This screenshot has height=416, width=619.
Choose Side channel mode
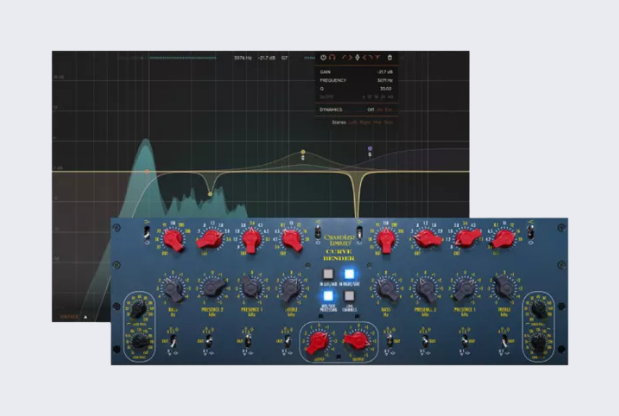point(388,122)
